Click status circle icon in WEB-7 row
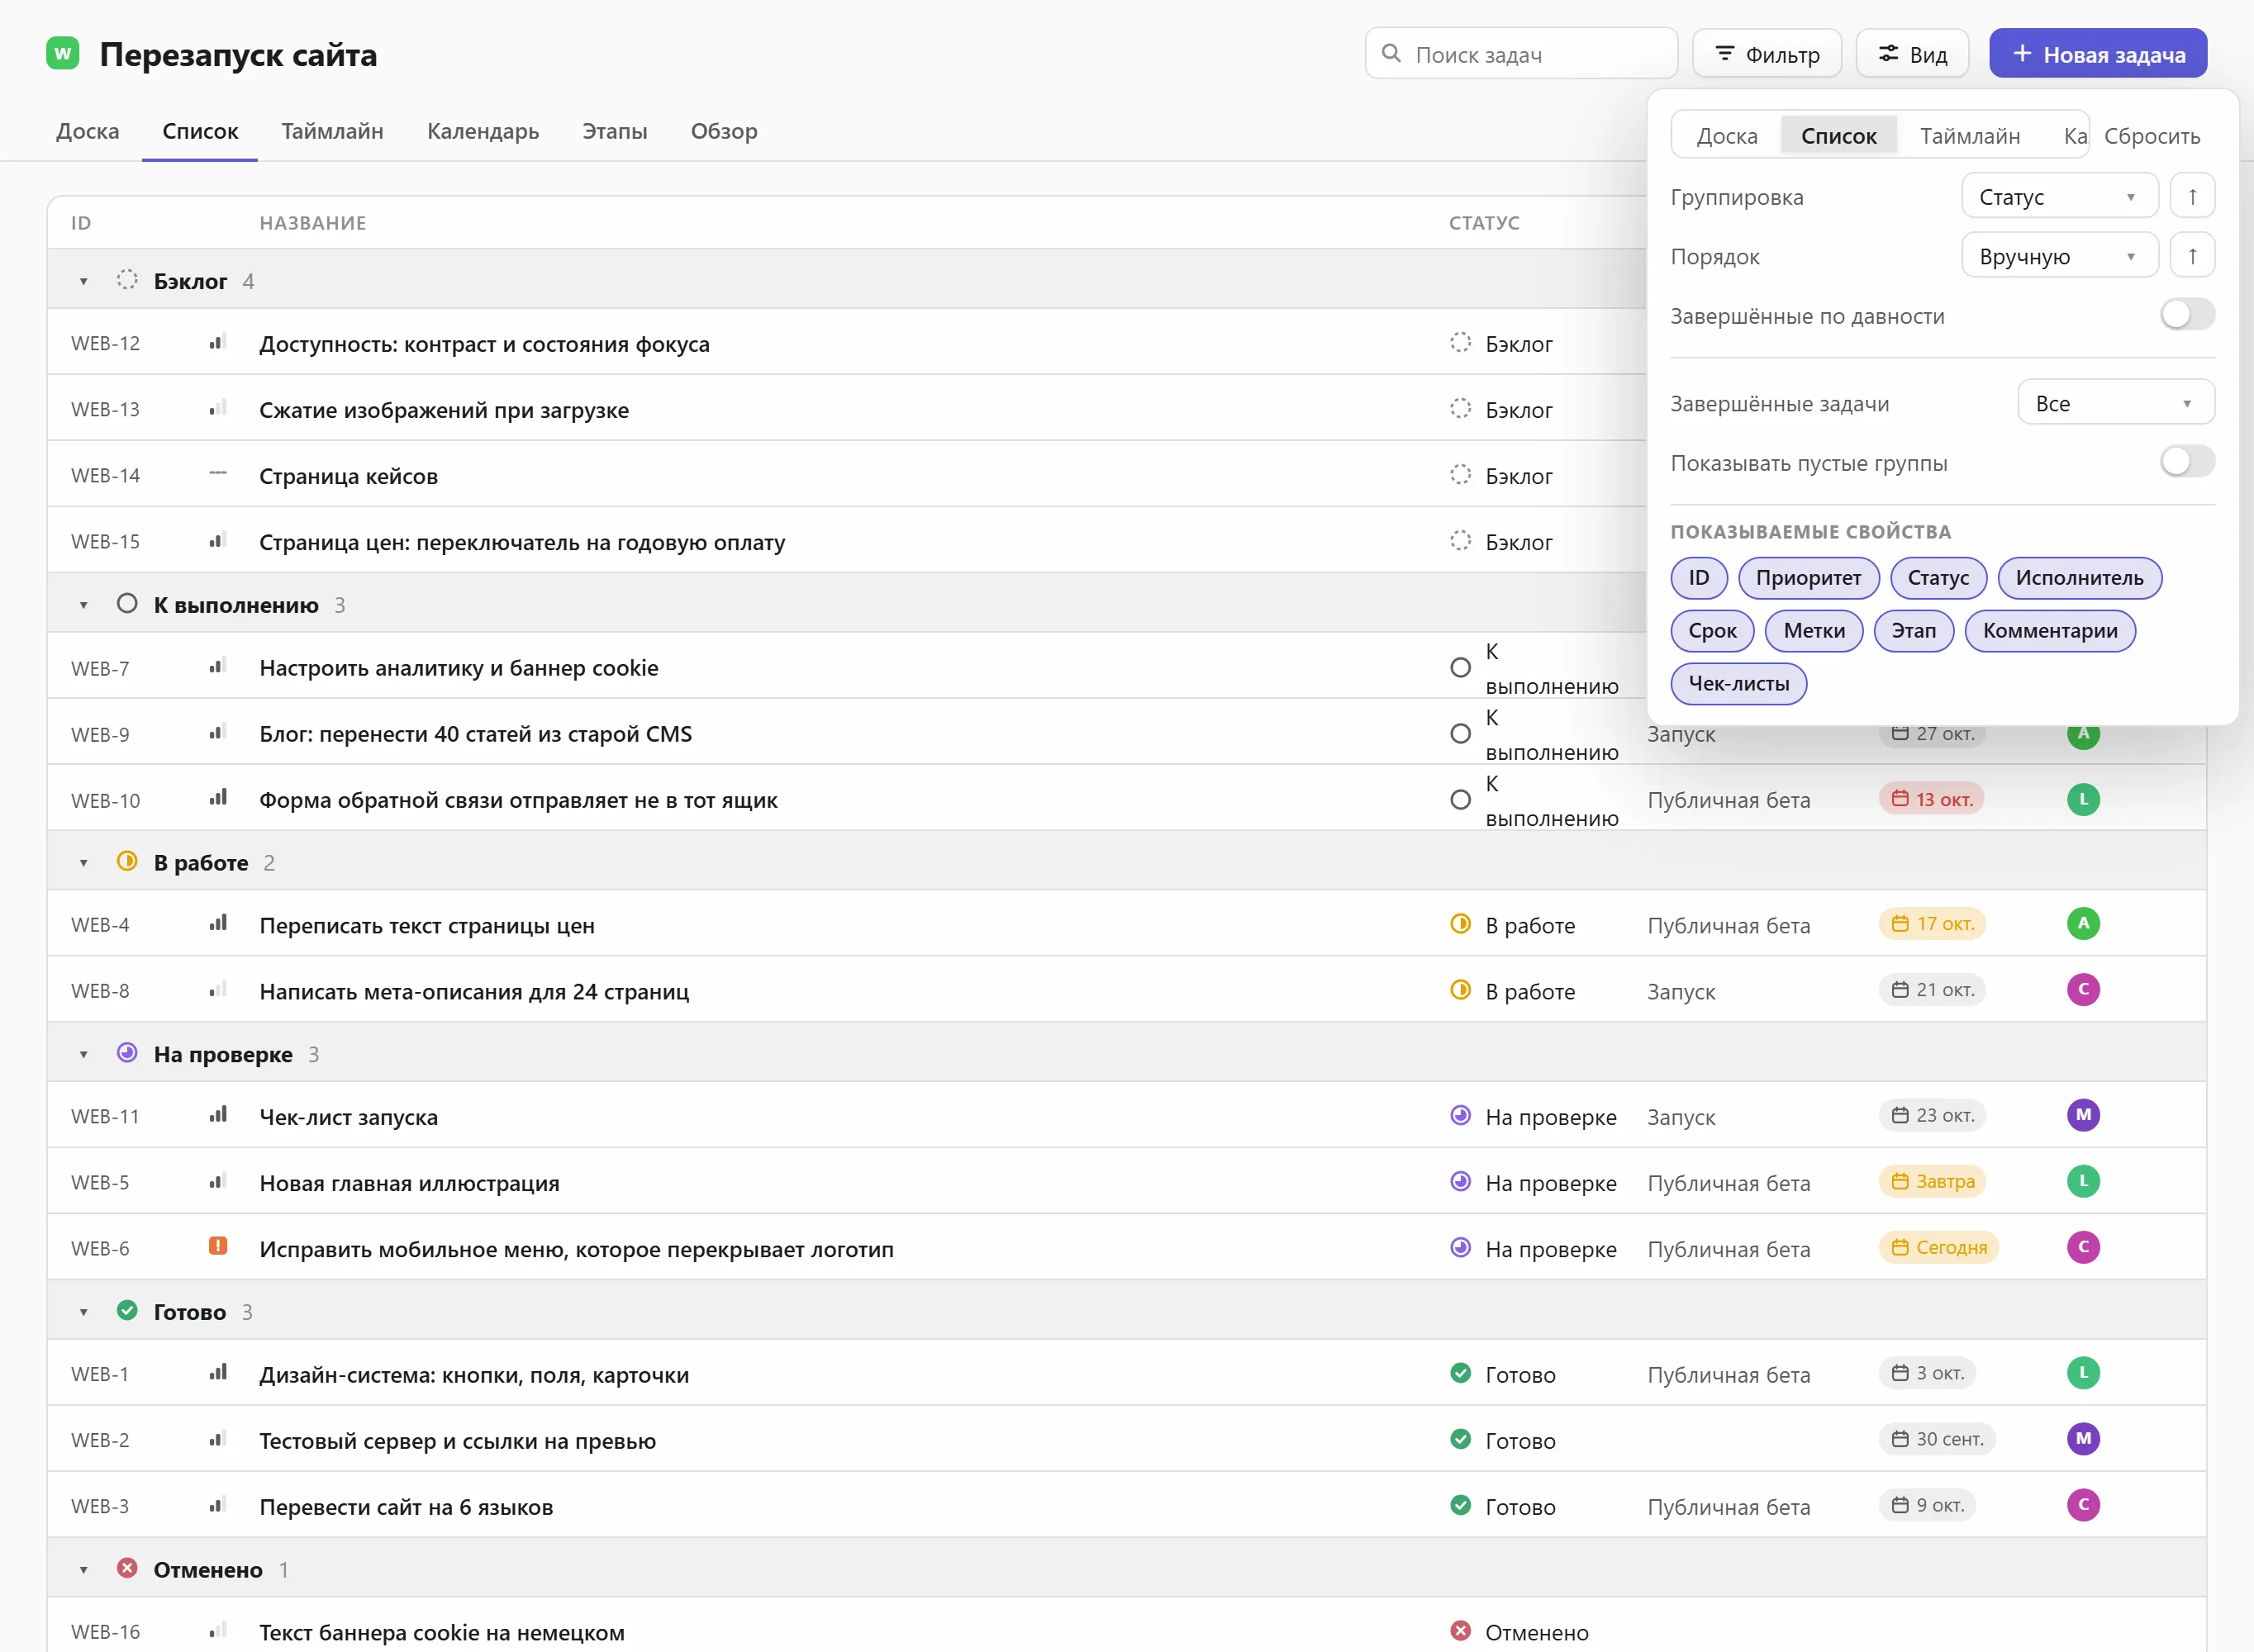This screenshot has height=1652, width=2254. click(1460, 668)
